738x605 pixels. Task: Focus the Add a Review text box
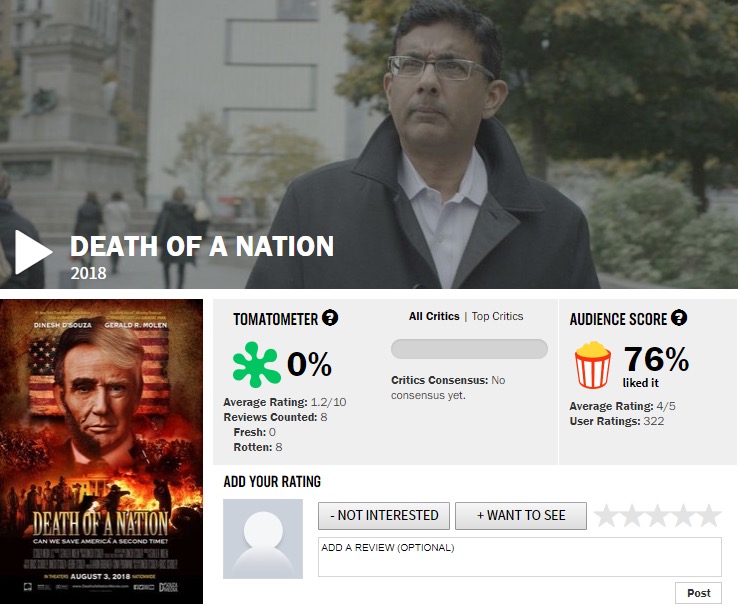pos(520,557)
